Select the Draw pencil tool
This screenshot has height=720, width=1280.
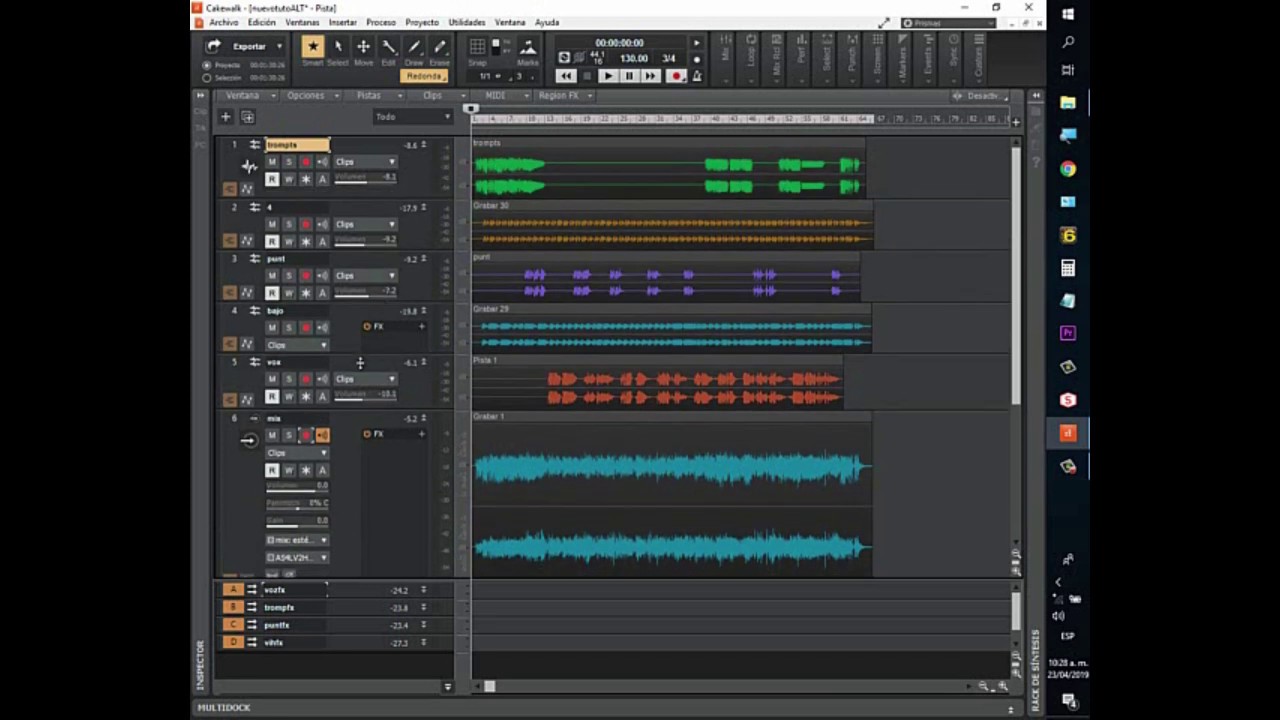pyautogui.click(x=414, y=47)
